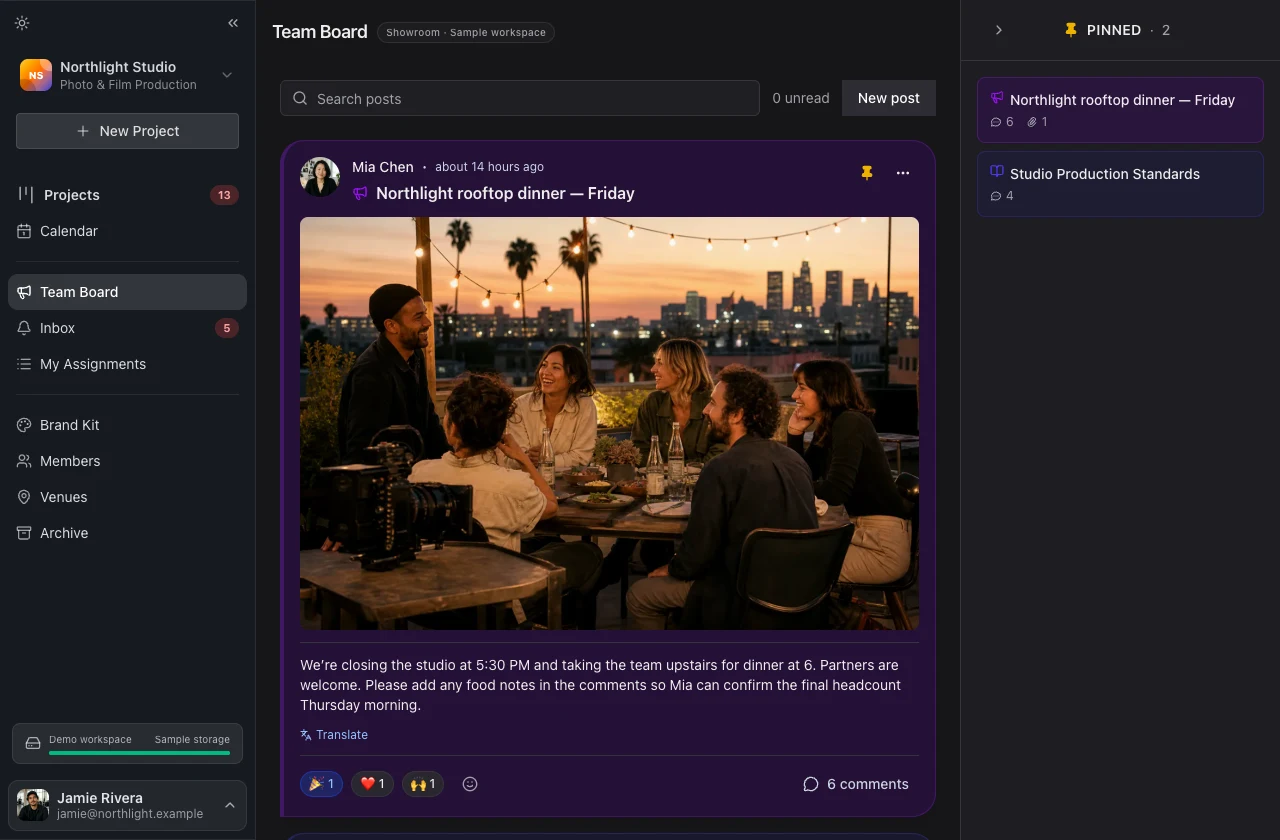This screenshot has height=840, width=1280.
Task: Open pinned Studio Production Standards post
Action: (x=1120, y=184)
